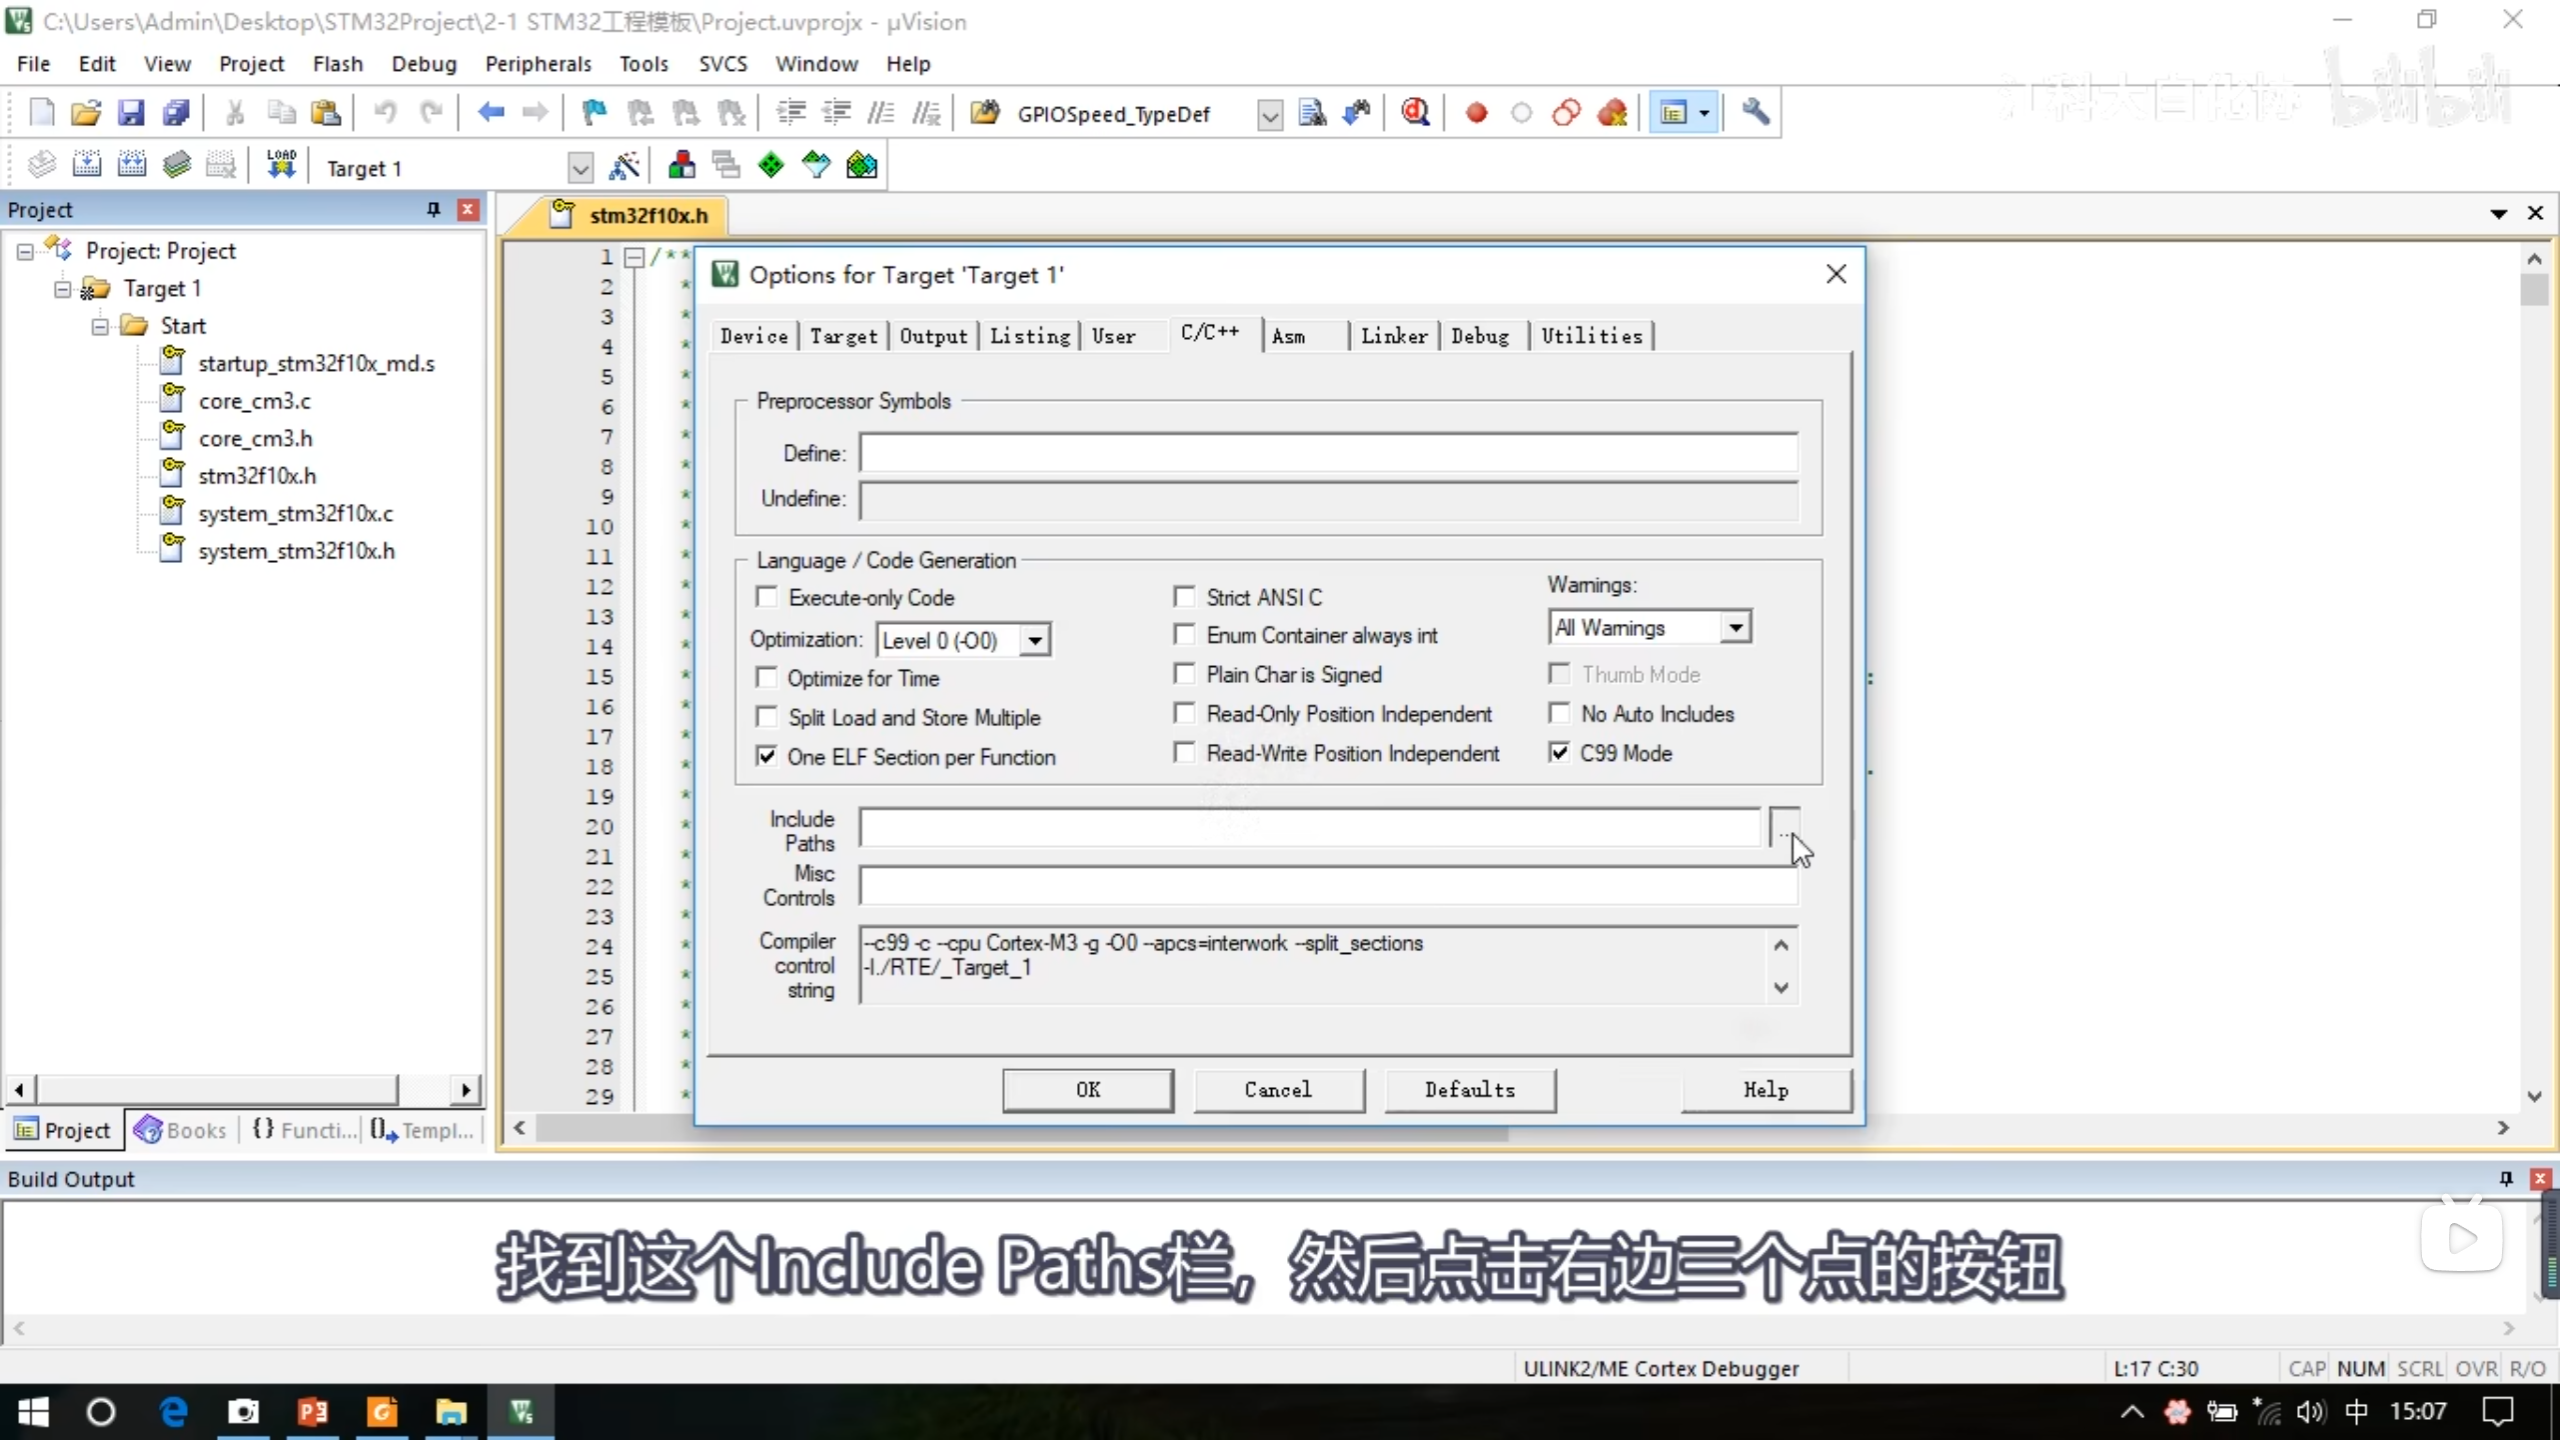
Task: Click the Options for Target wand icon
Action: click(624, 166)
